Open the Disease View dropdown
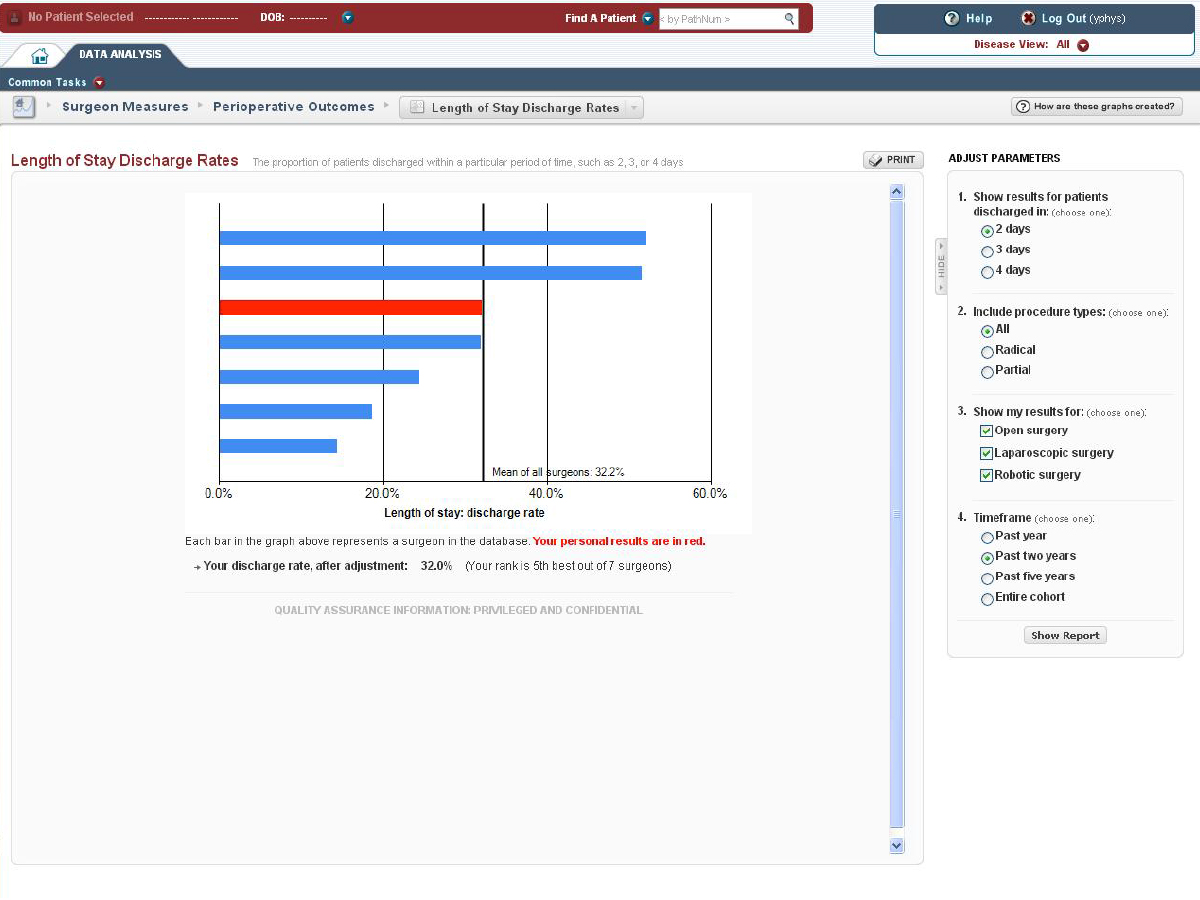The image size is (1200, 900). (1083, 45)
